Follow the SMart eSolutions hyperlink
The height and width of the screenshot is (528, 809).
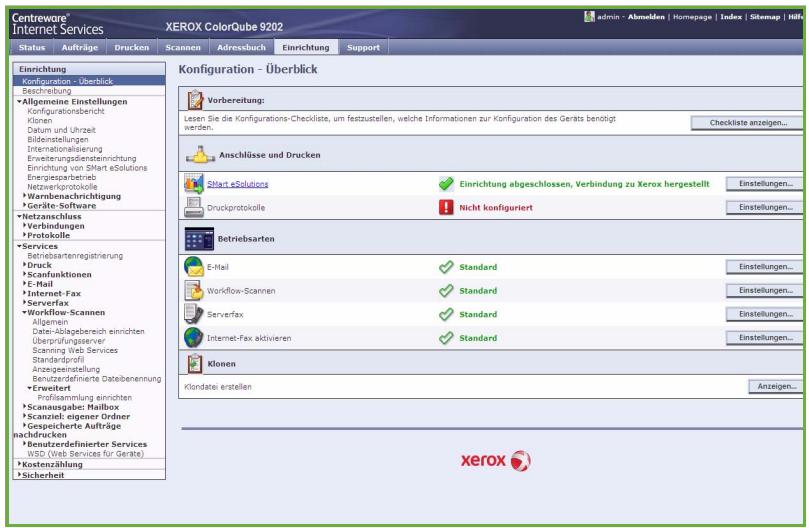237,184
